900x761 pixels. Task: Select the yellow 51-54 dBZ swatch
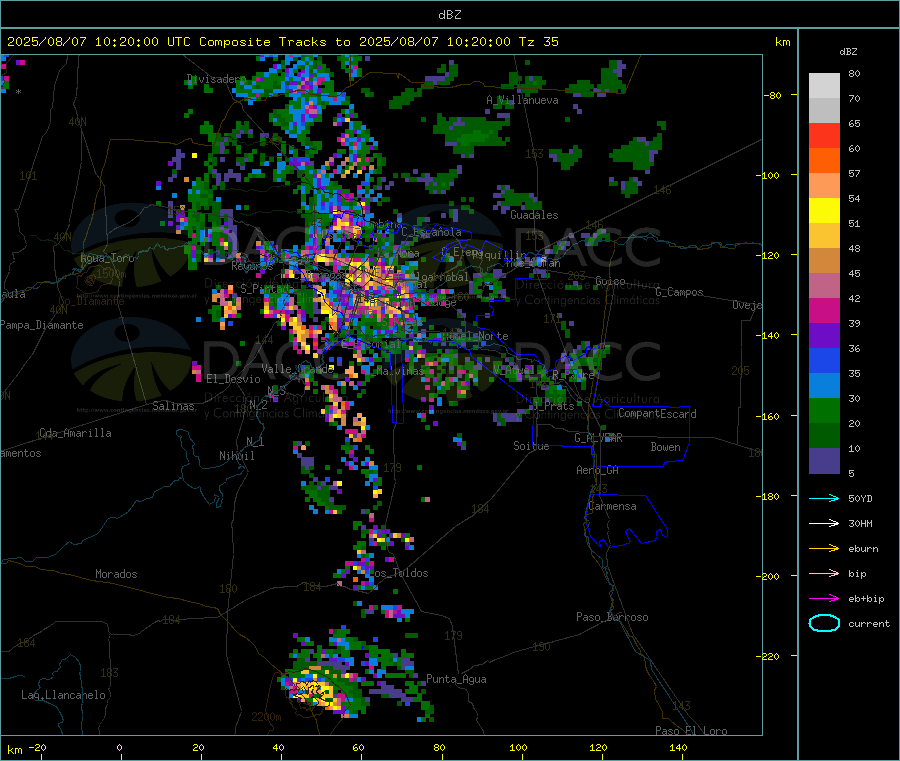click(824, 211)
